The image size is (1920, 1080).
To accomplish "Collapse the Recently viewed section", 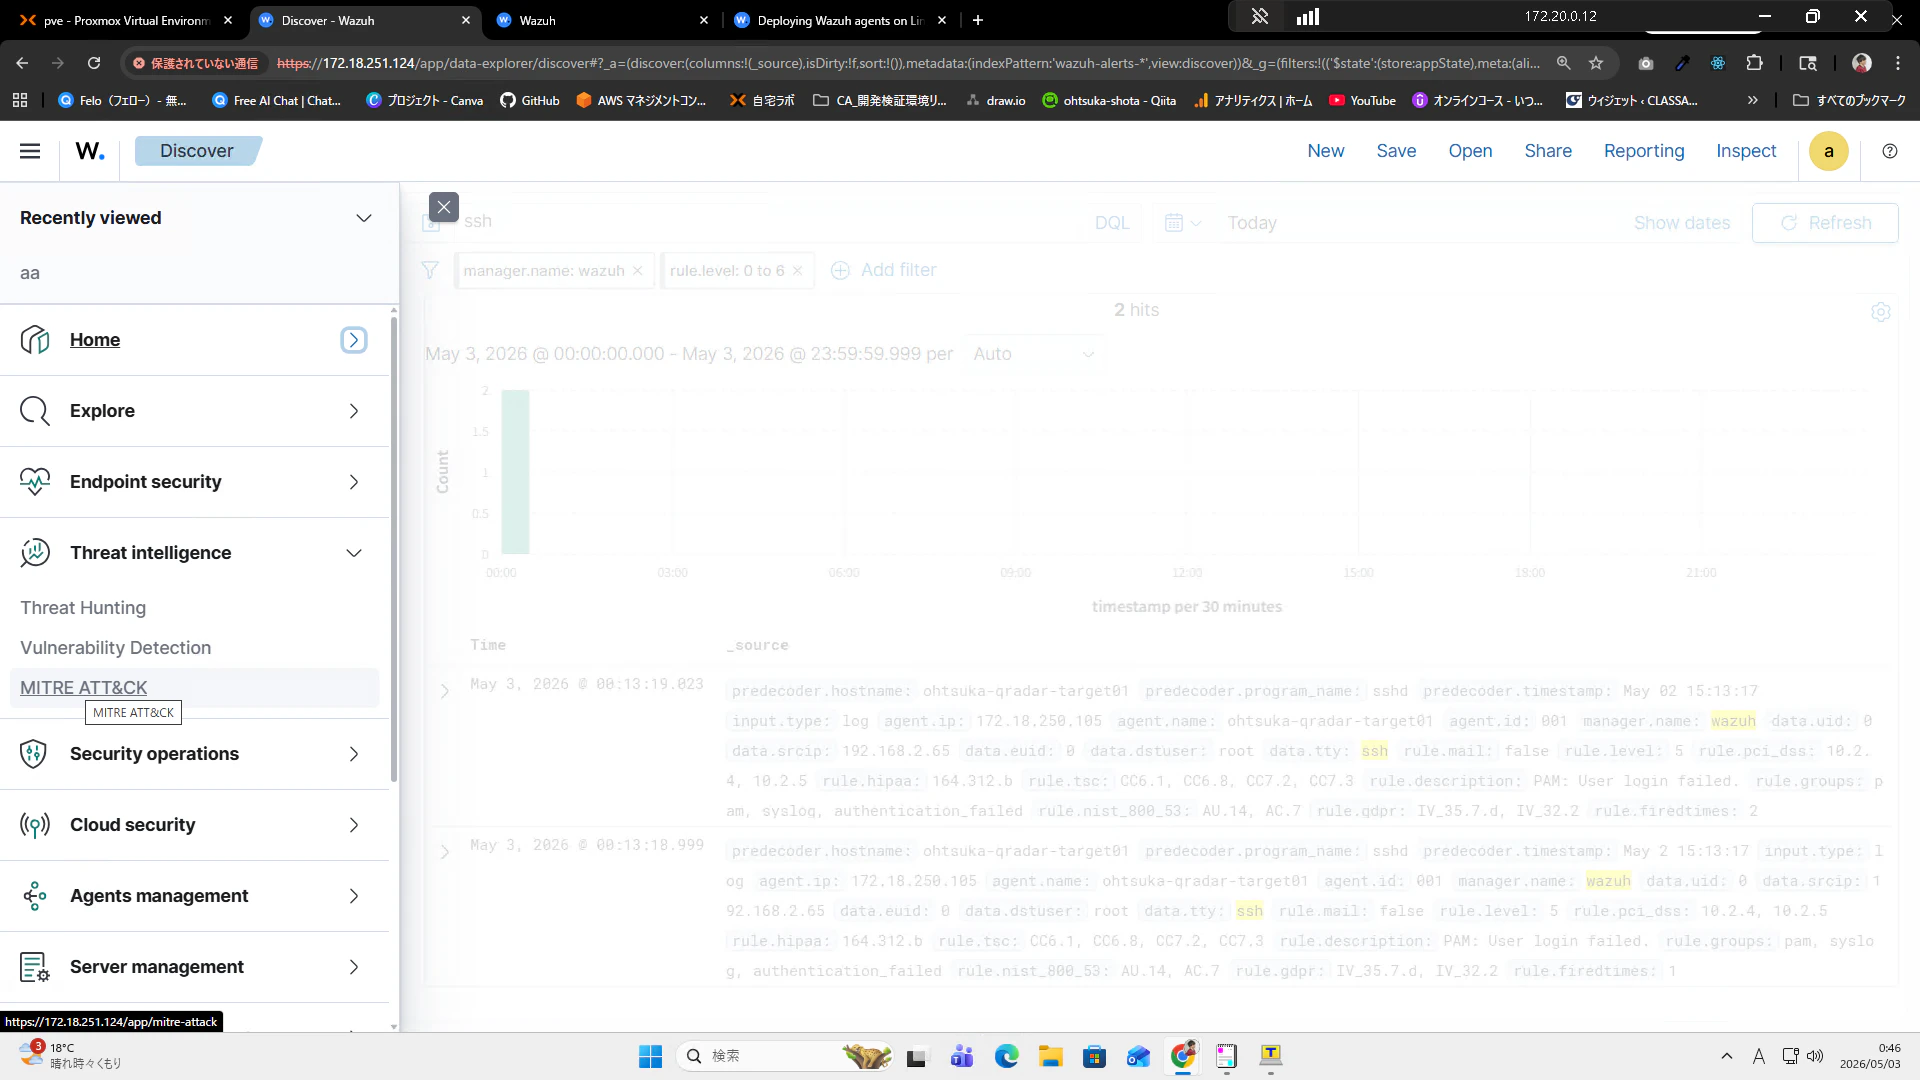I will tap(364, 218).
